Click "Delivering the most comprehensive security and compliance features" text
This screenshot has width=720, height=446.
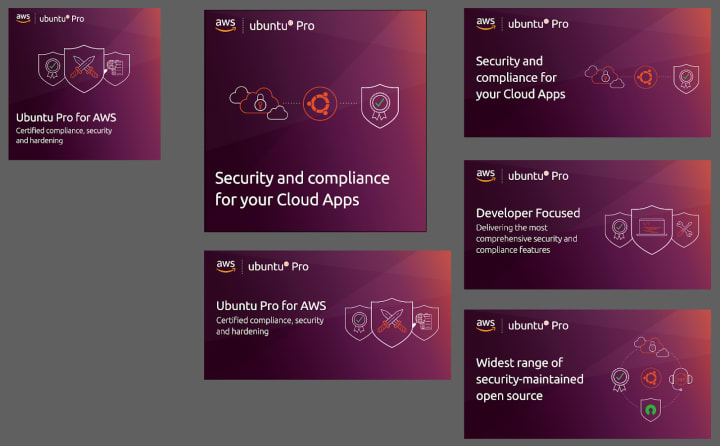tap(527, 239)
